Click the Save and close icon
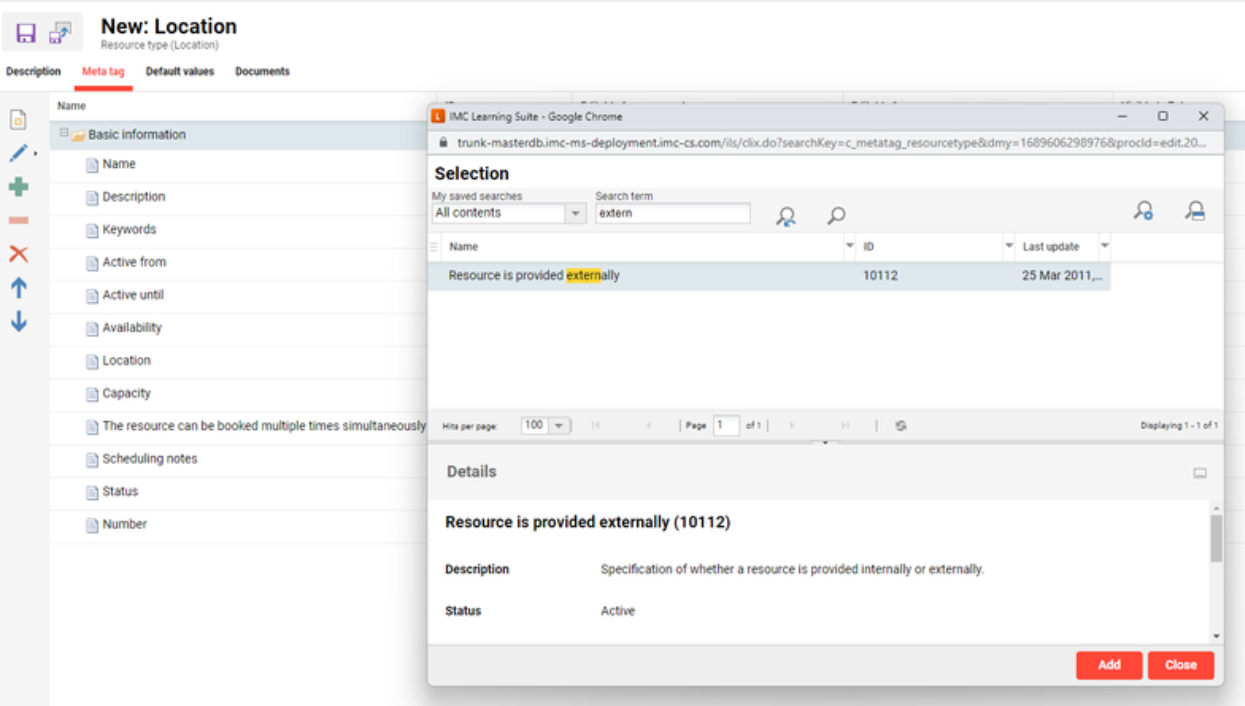This screenshot has height=706, width=1245. pos(60,33)
